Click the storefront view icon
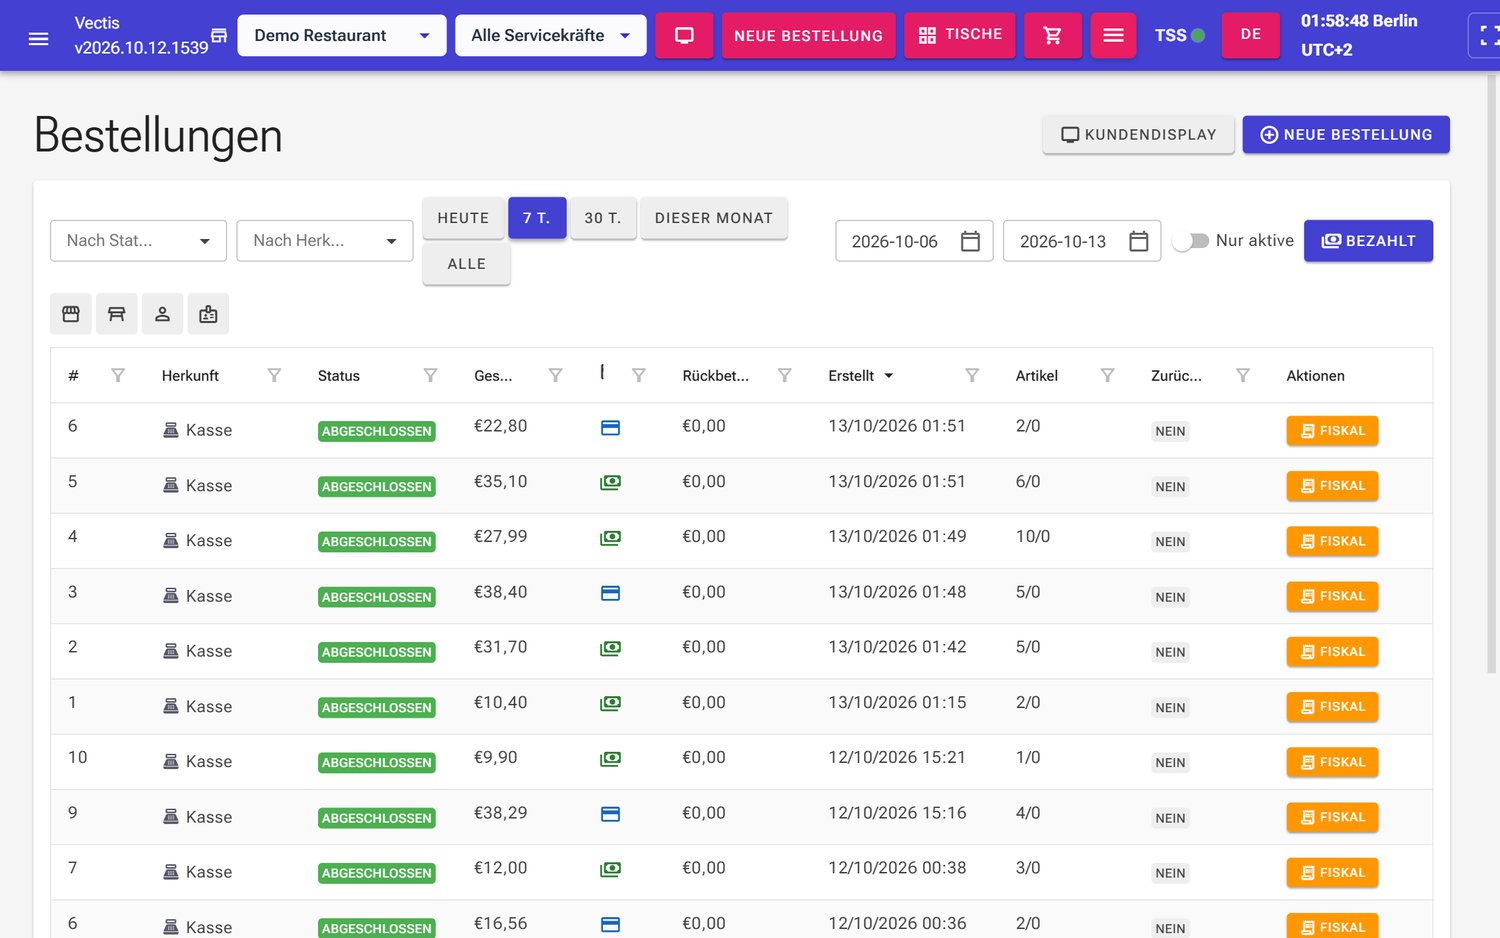Image resolution: width=1500 pixels, height=938 pixels. tap(71, 314)
